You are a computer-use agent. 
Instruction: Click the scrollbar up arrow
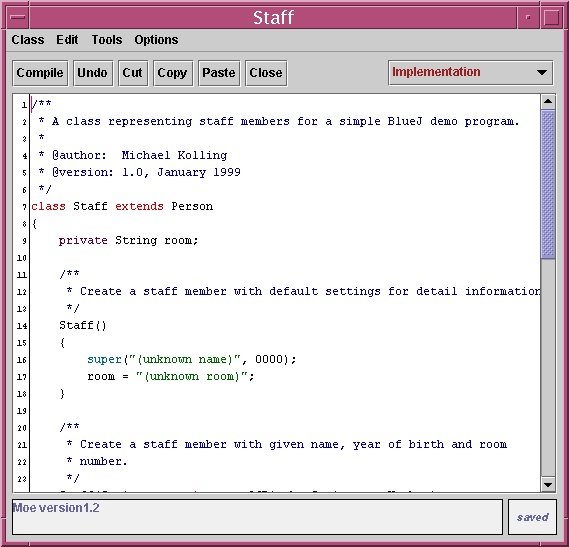pyautogui.click(x=548, y=102)
